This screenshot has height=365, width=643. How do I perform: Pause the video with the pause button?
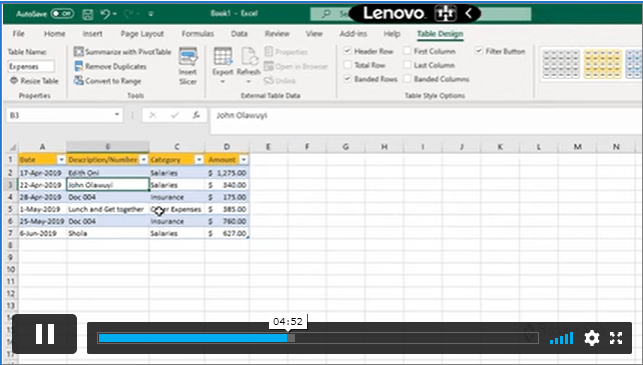(x=45, y=334)
